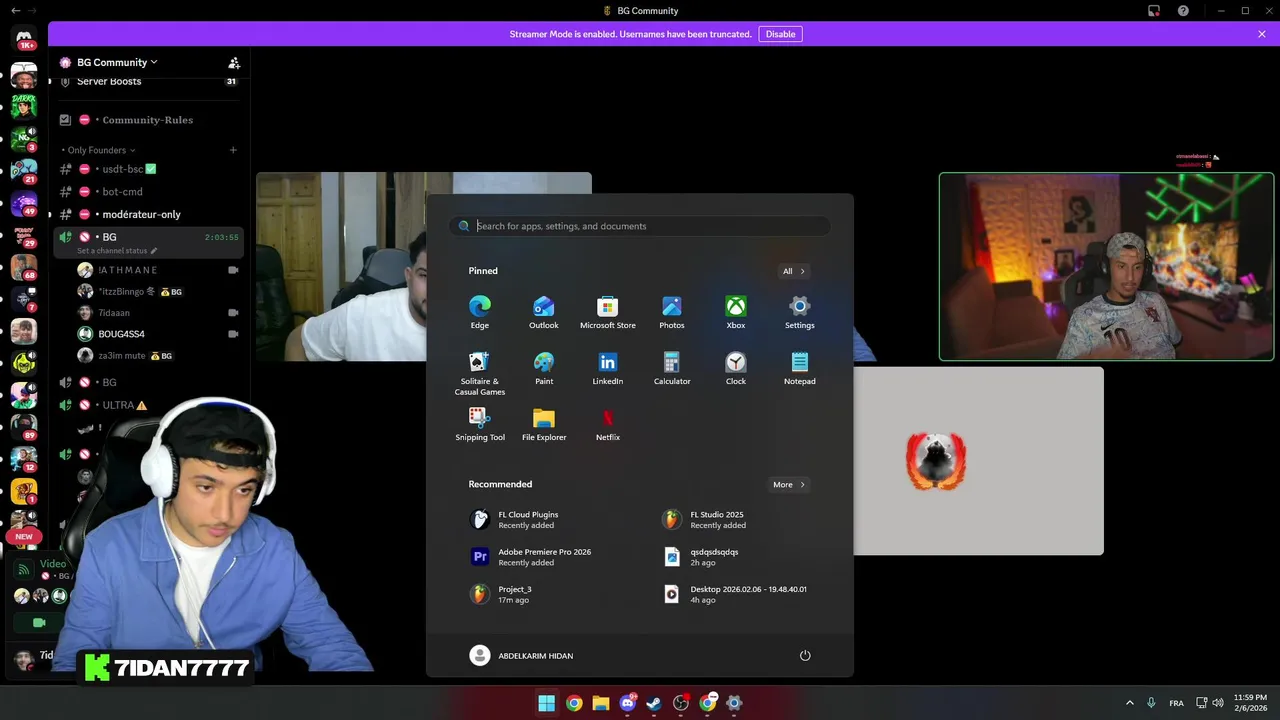
Task: Launch Microsoft Store from Start menu
Action: pos(608,312)
